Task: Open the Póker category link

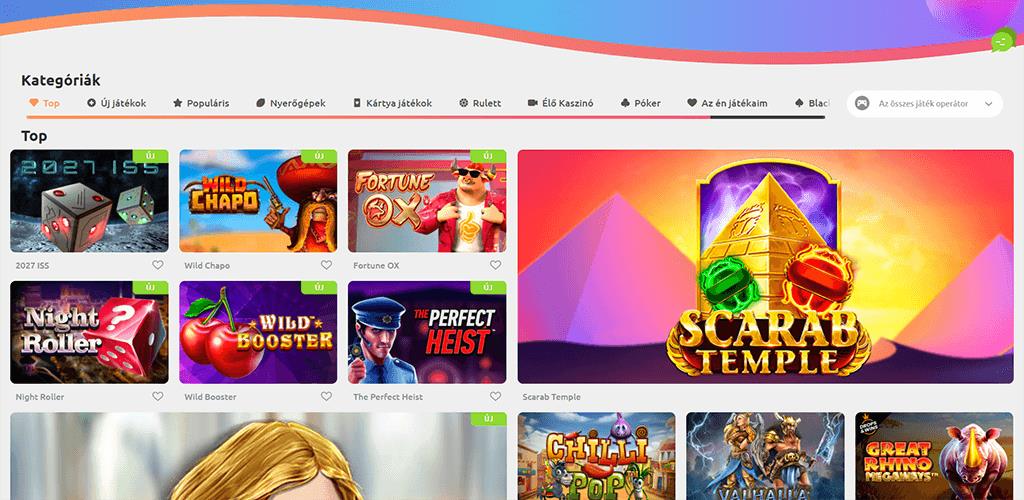Action: [x=641, y=103]
